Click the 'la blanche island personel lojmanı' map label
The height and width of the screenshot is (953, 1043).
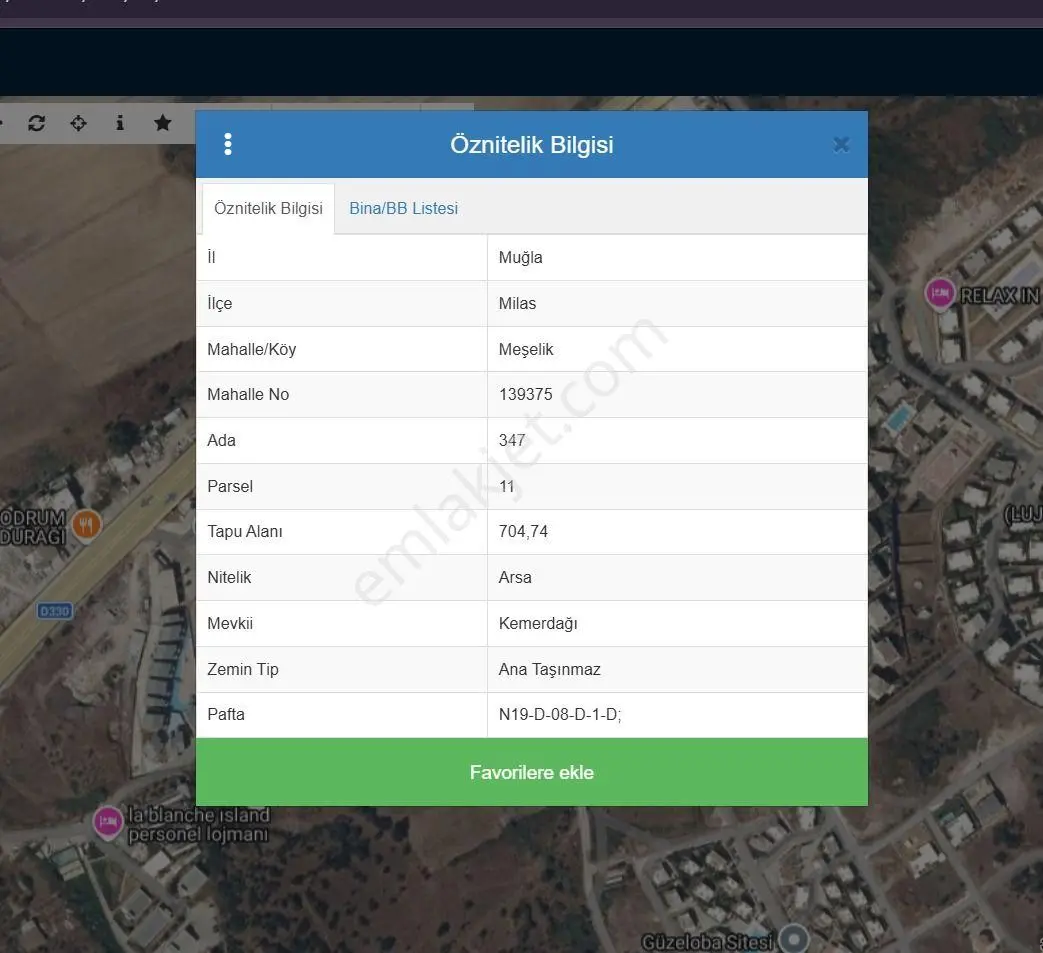point(199,825)
